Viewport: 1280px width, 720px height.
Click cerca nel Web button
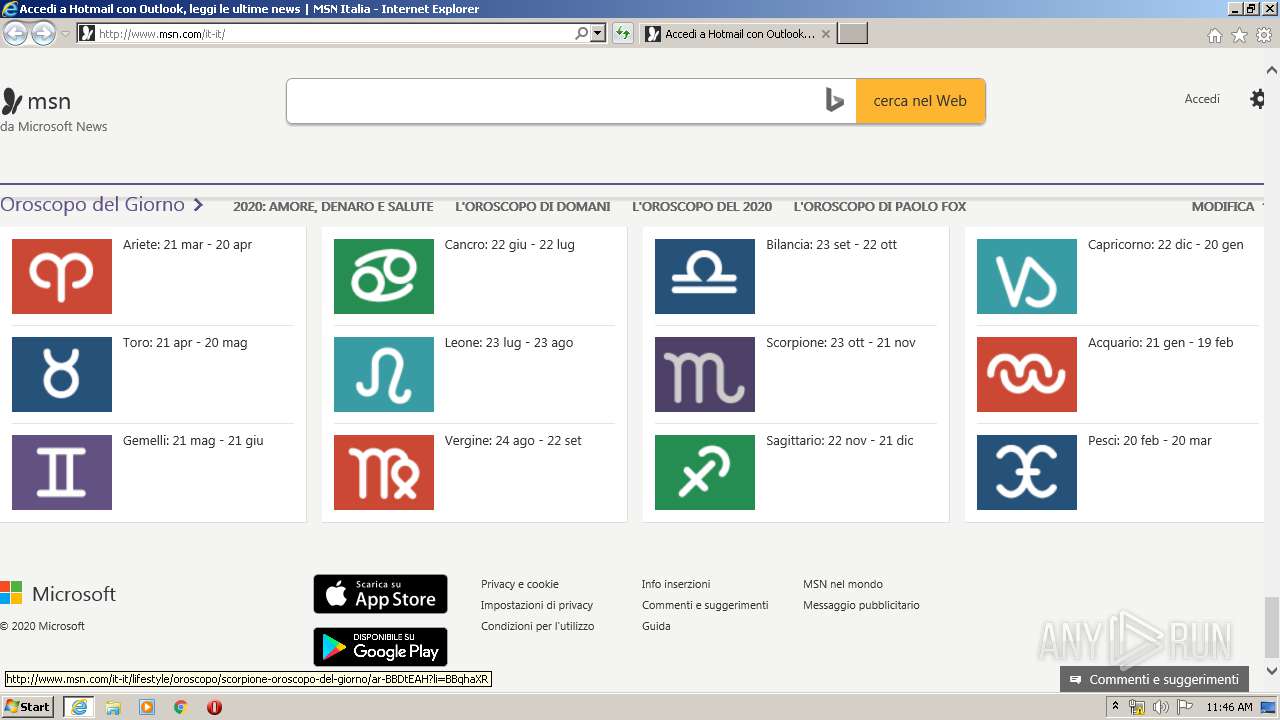click(920, 101)
